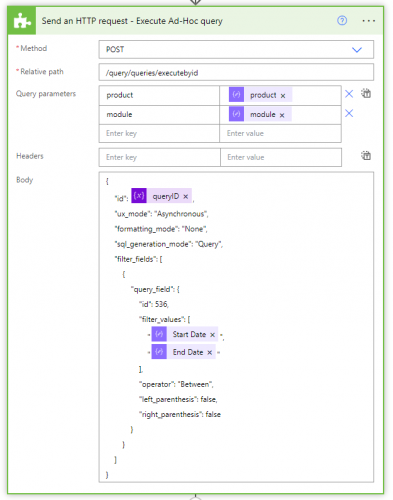Switch Headers to text mode
This screenshot has width=393, height=500.
click(366, 156)
